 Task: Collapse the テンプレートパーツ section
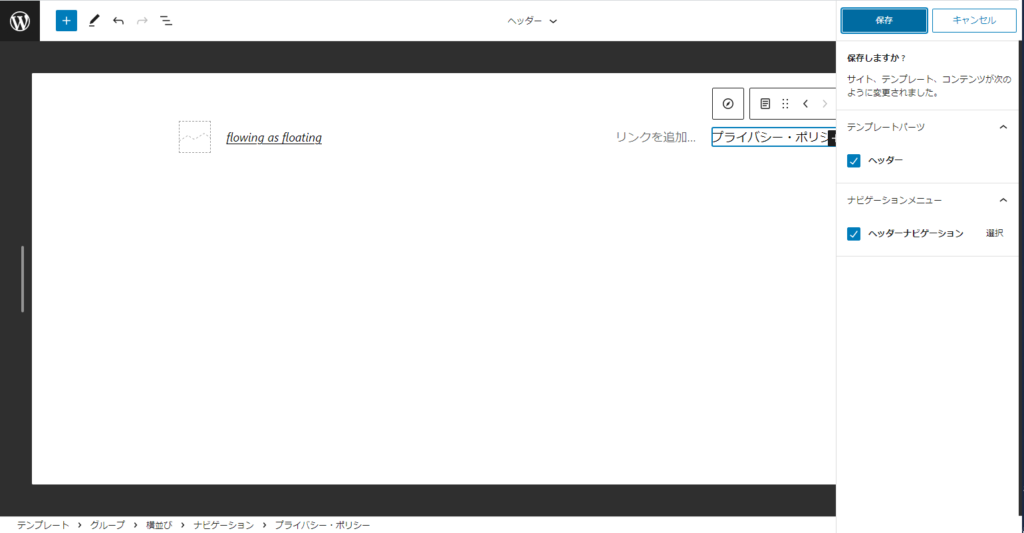tap(1003, 127)
